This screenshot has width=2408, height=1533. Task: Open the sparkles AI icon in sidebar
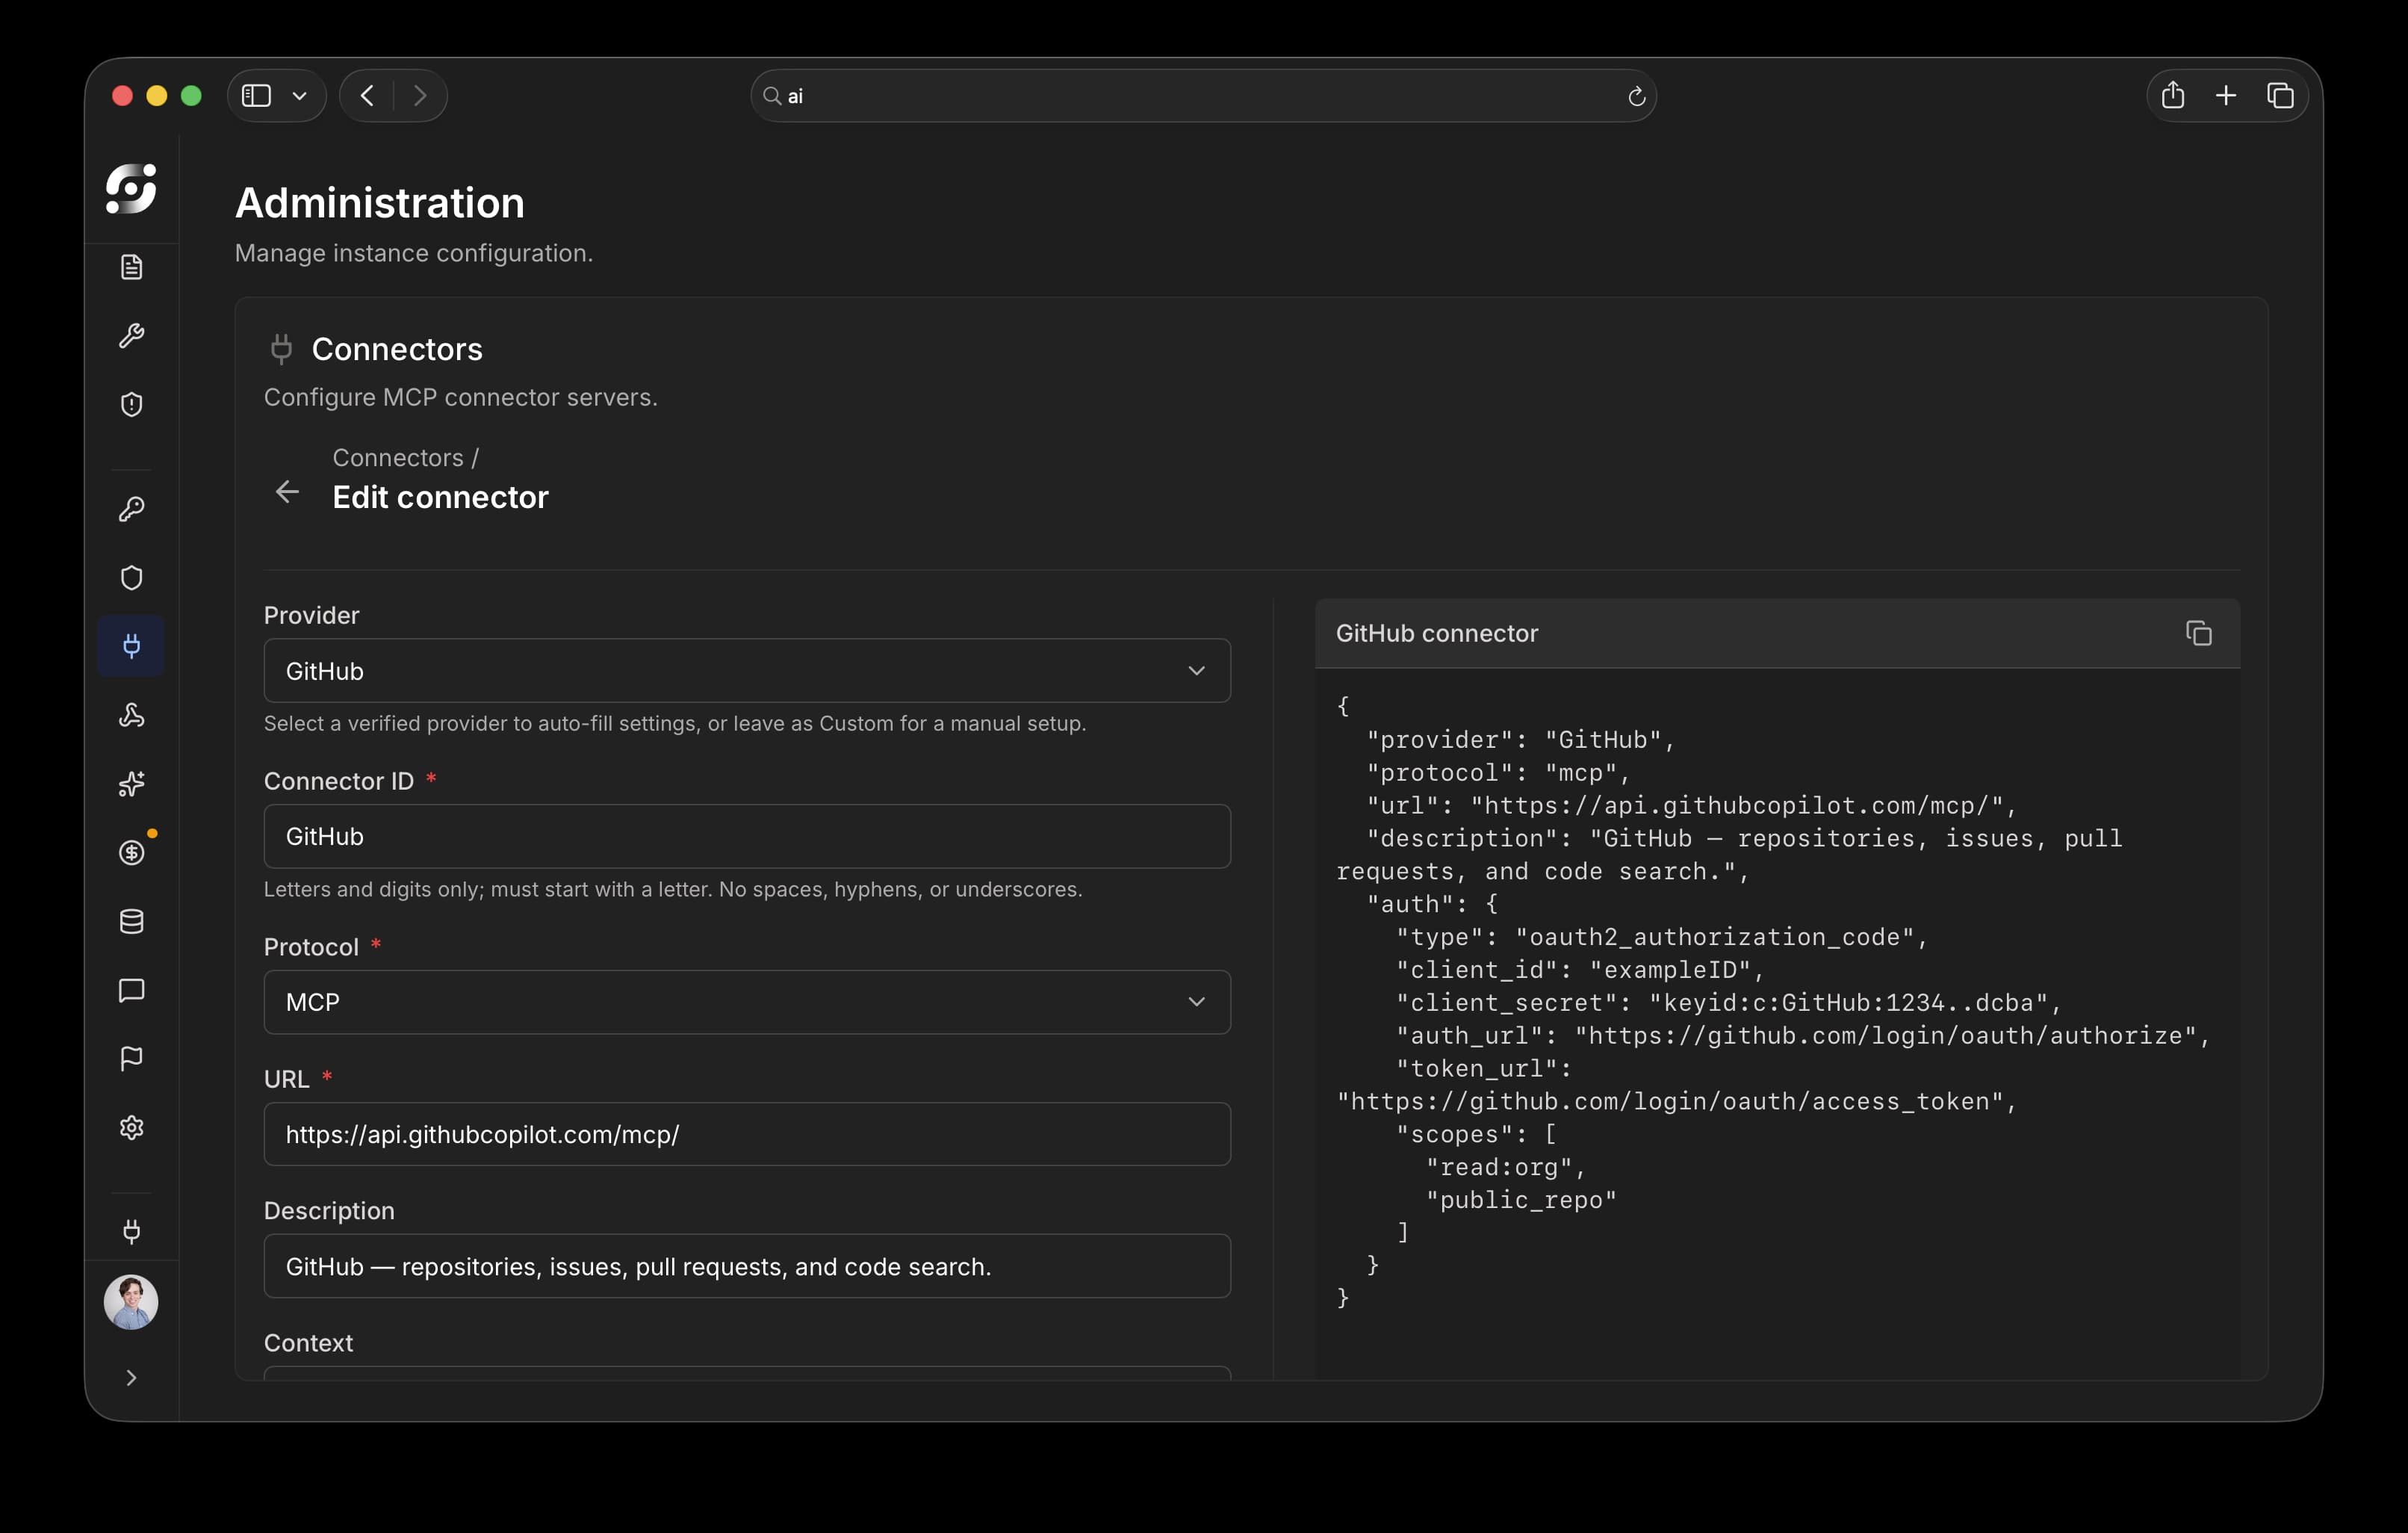point(131,783)
